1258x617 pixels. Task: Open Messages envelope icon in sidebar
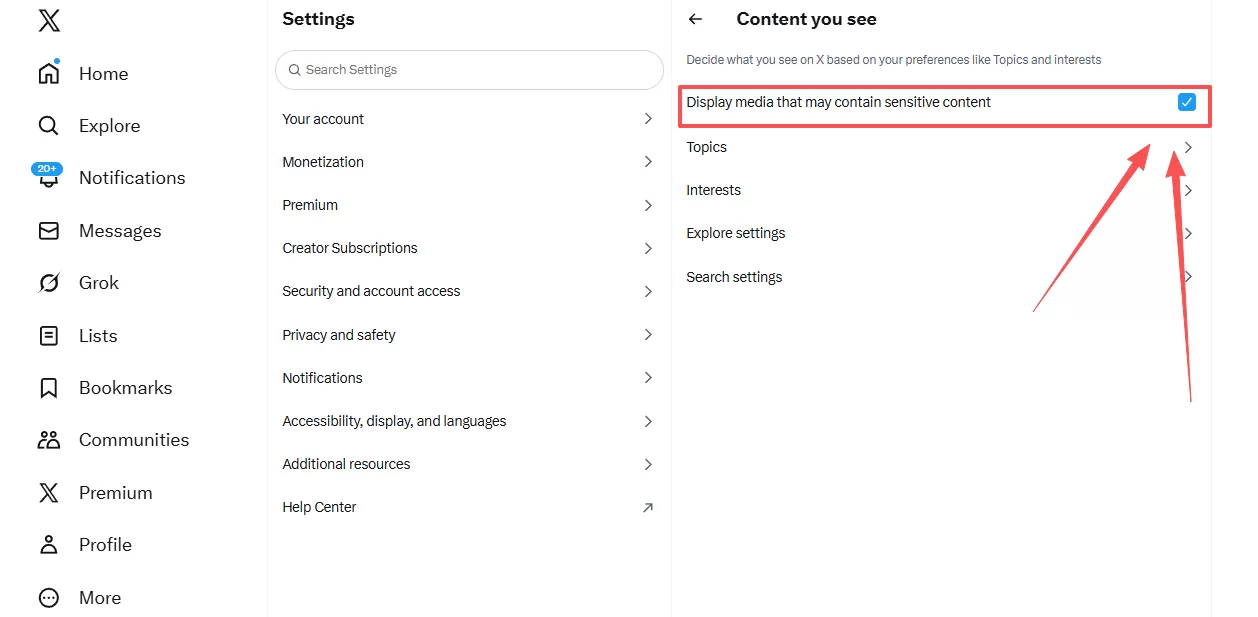coord(49,231)
